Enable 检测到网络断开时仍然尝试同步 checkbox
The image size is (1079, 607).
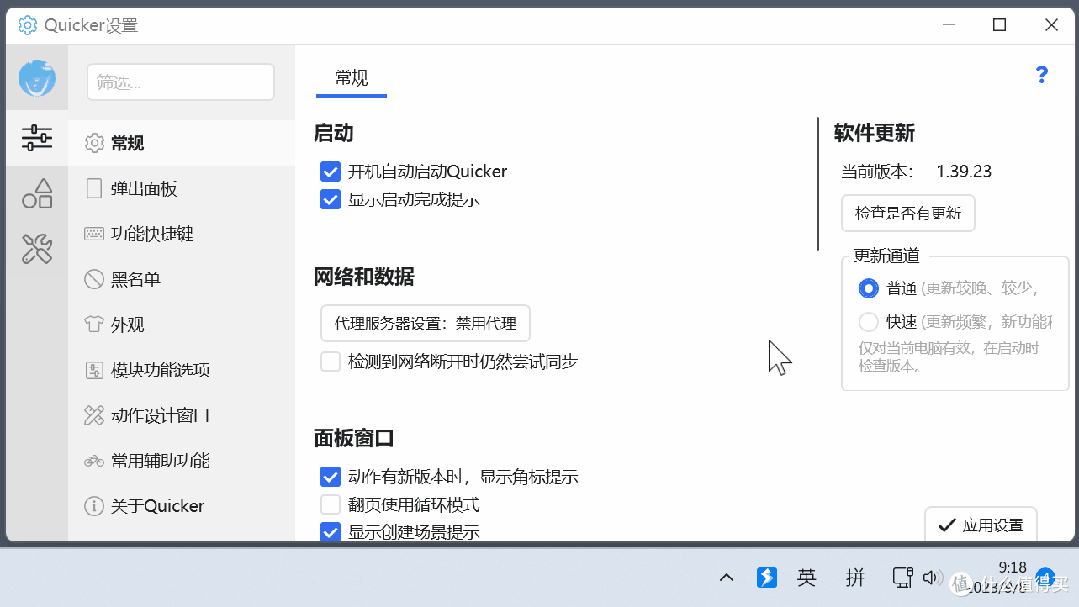click(x=330, y=361)
